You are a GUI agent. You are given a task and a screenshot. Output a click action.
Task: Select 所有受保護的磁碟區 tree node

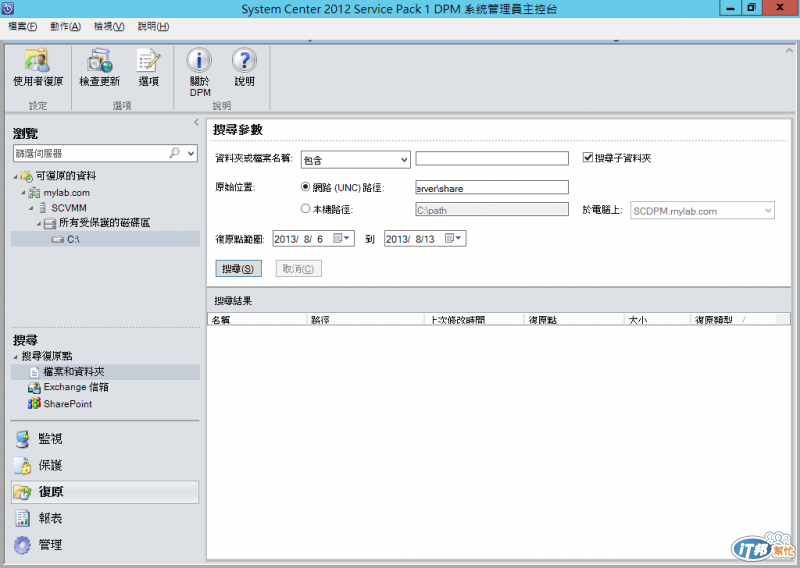[105, 223]
